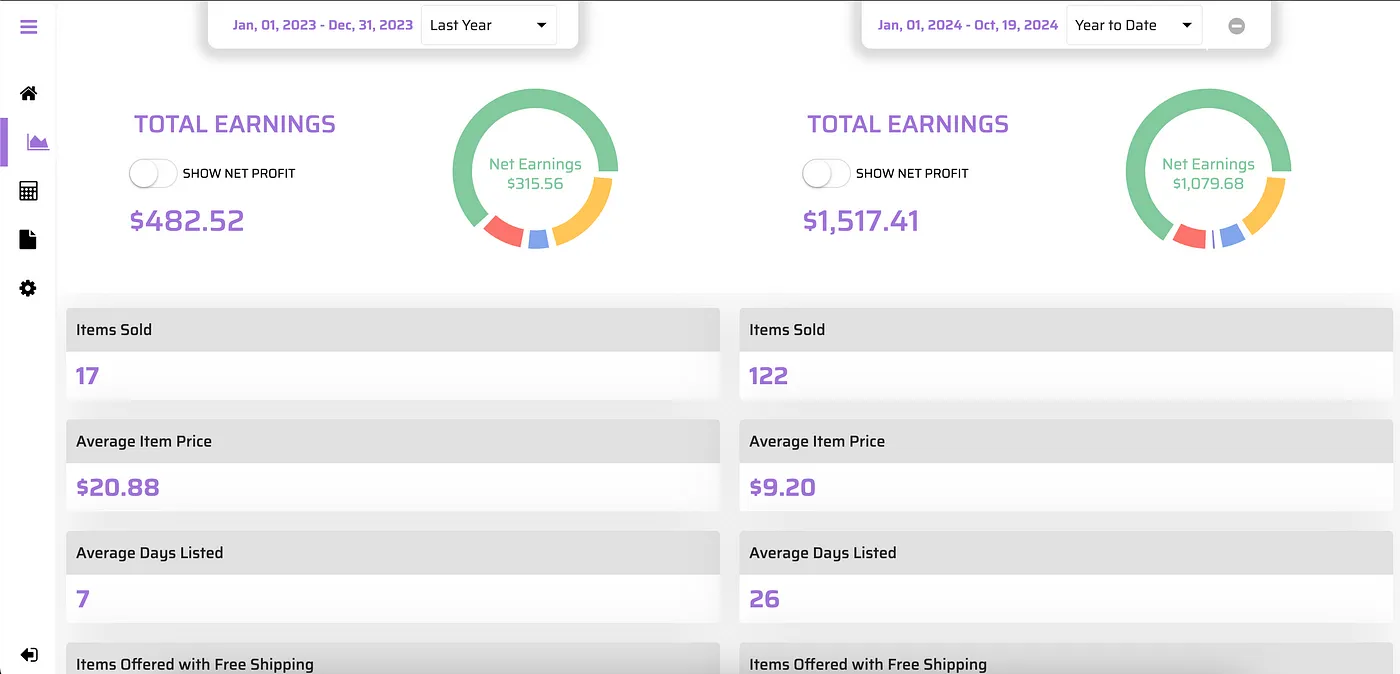This screenshot has width=1400, height=674.
Task: Click Average Days Listed value 7
Action: click(83, 599)
